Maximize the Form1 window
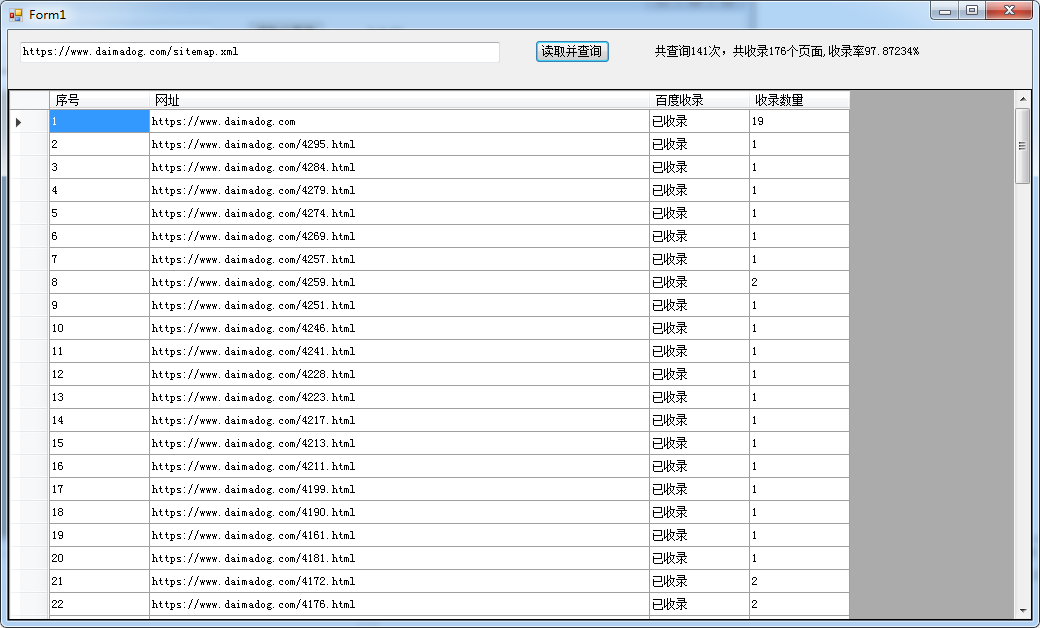This screenshot has height=628, width=1040. point(972,11)
